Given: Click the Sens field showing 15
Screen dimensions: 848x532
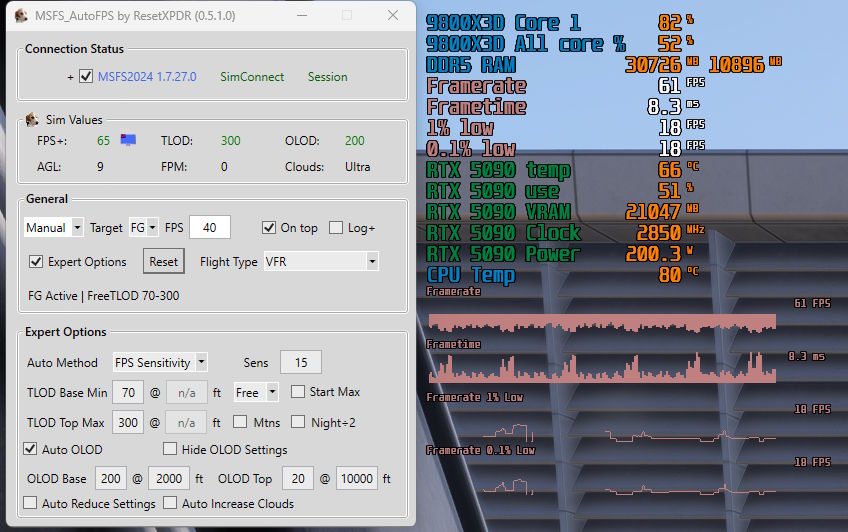Looking at the screenshot, I should coord(301,362).
